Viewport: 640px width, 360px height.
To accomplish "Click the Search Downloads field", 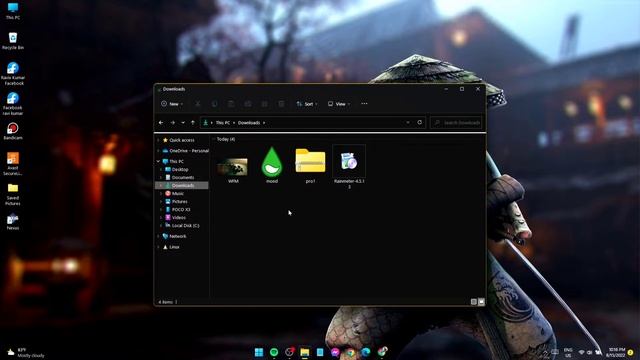I will pos(457,122).
